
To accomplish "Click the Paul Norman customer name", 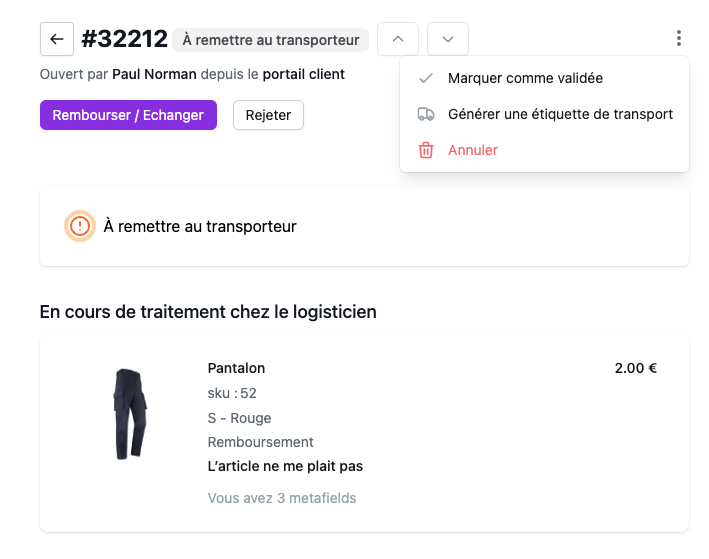I will click(154, 74).
